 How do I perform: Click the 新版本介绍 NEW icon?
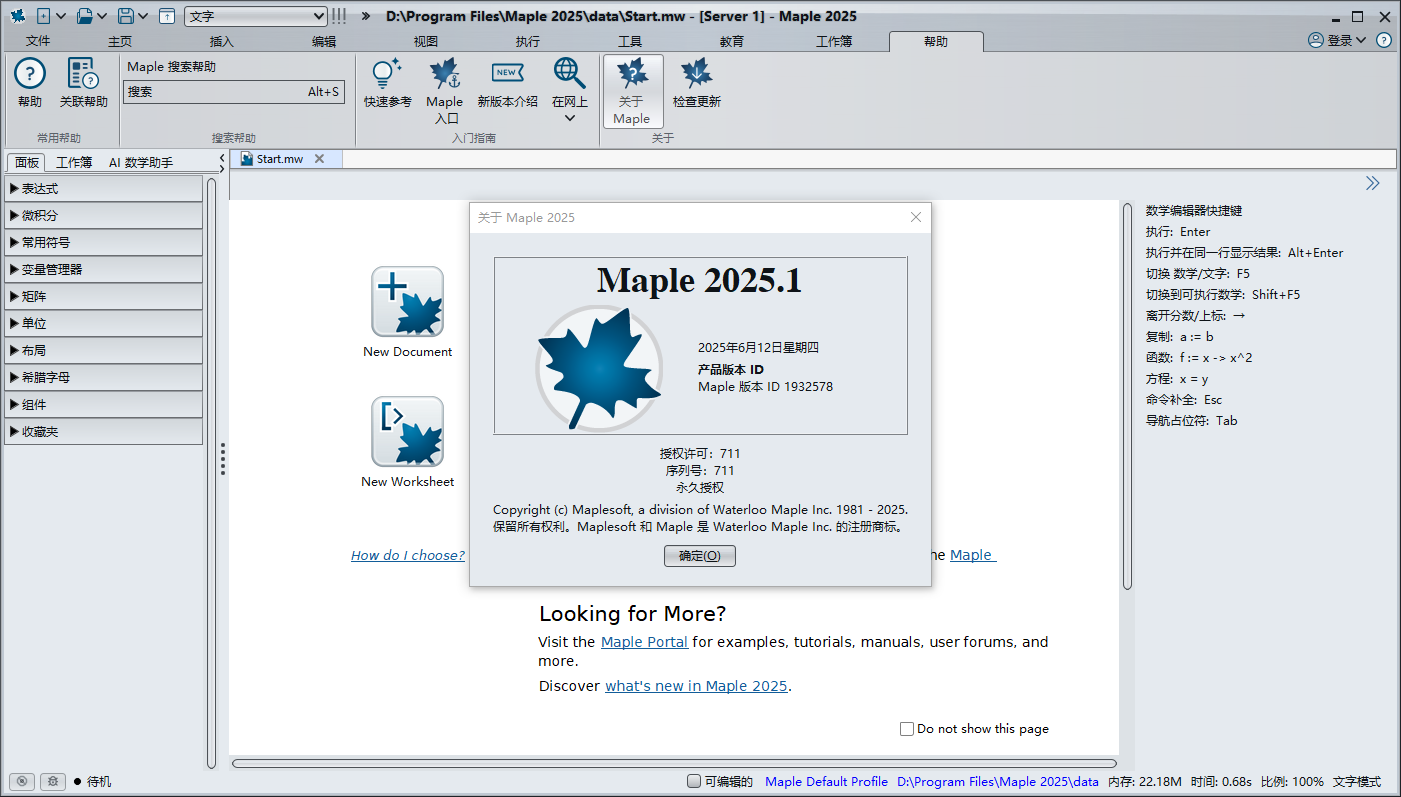tap(507, 75)
